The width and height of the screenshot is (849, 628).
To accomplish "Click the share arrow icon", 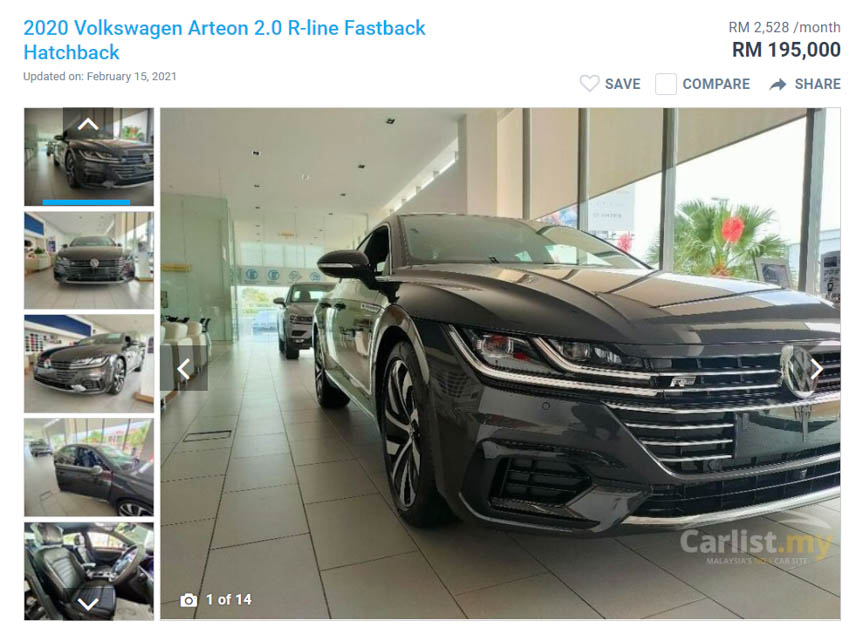I will tap(778, 84).
